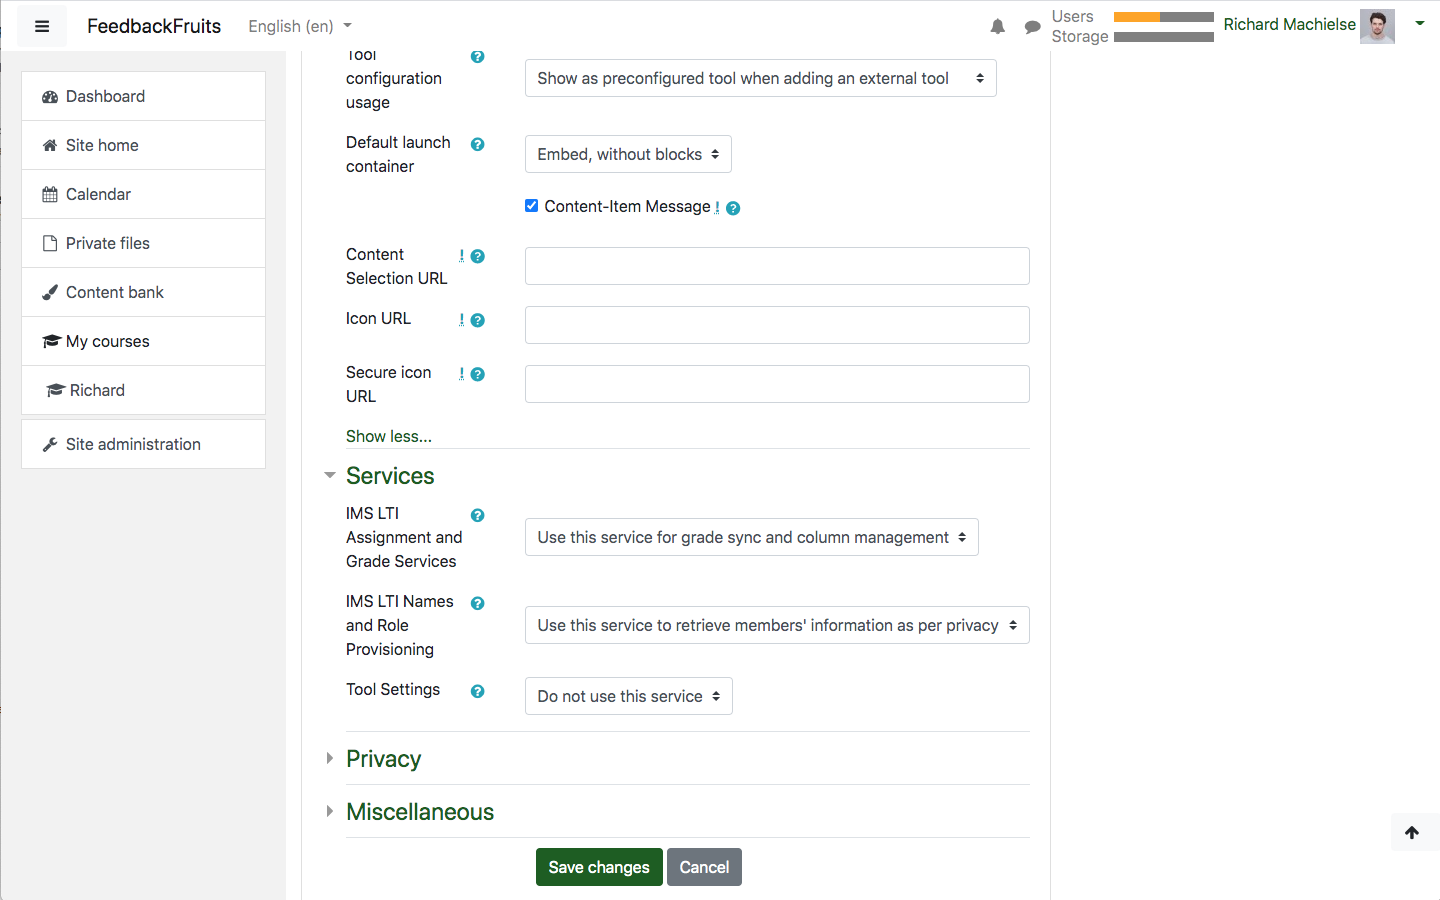The image size is (1440, 900).
Task: Open help for Tool Settings
Action: pos(477,691)
